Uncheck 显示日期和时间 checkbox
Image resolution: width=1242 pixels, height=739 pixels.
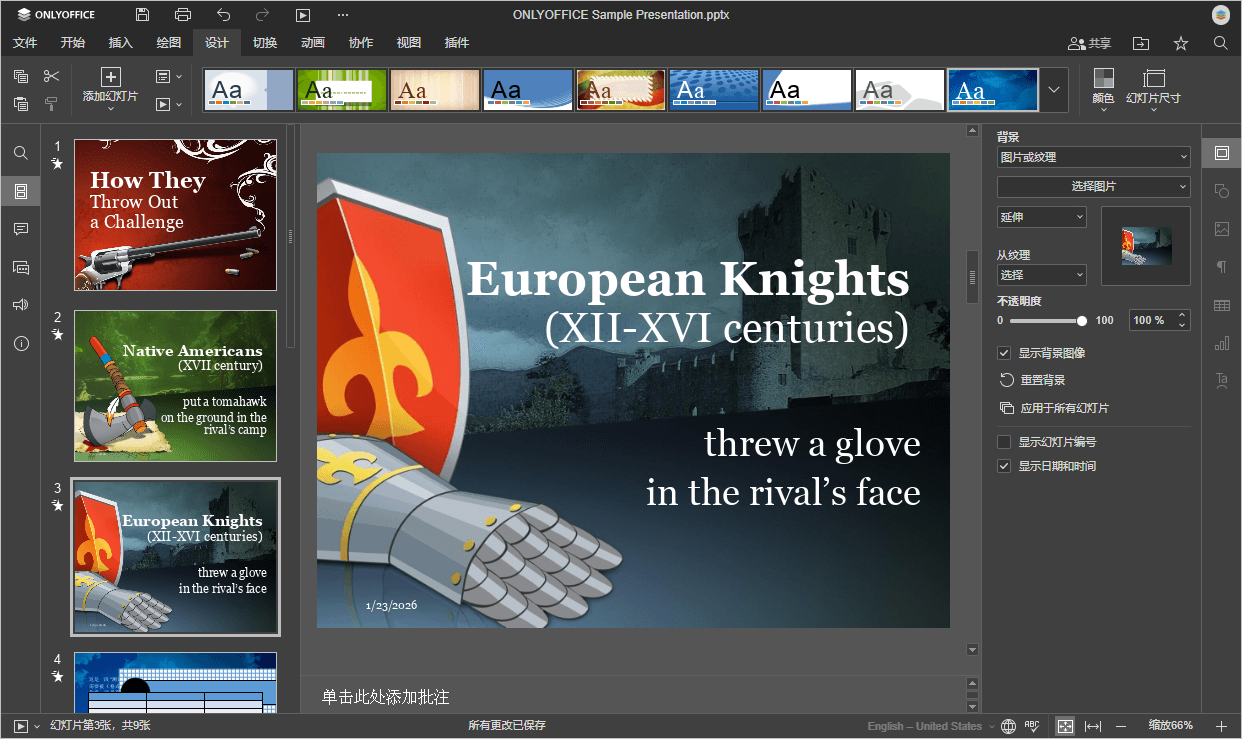tap(1004, 467)
